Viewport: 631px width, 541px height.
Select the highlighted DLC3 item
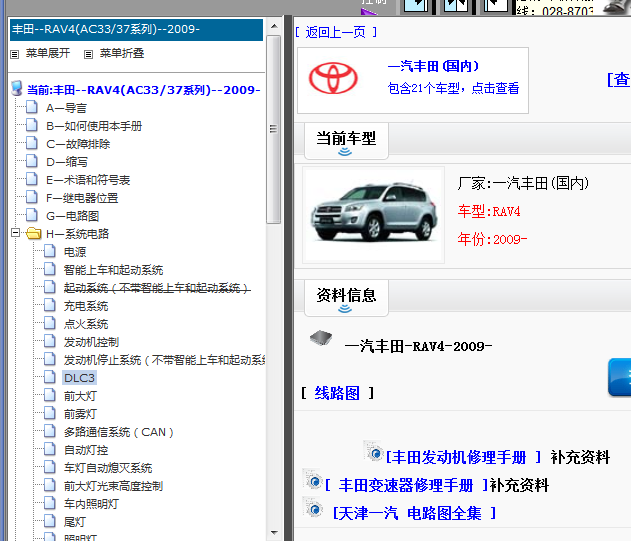pos(79,378)
